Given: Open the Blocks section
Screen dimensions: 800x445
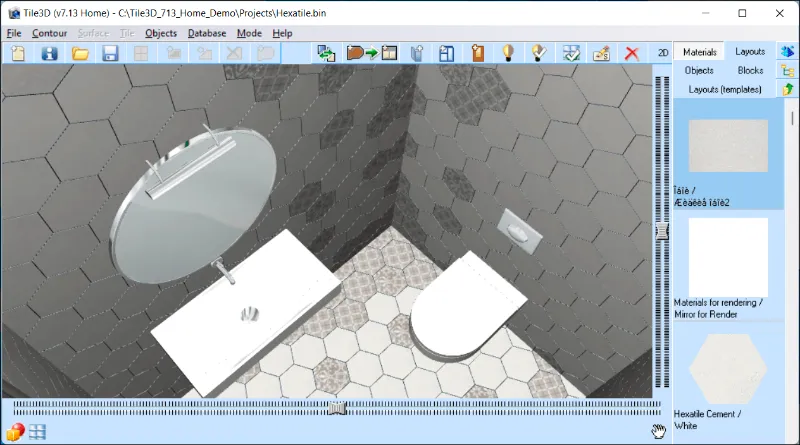Looking at the screenshot, I should point(750,71).
